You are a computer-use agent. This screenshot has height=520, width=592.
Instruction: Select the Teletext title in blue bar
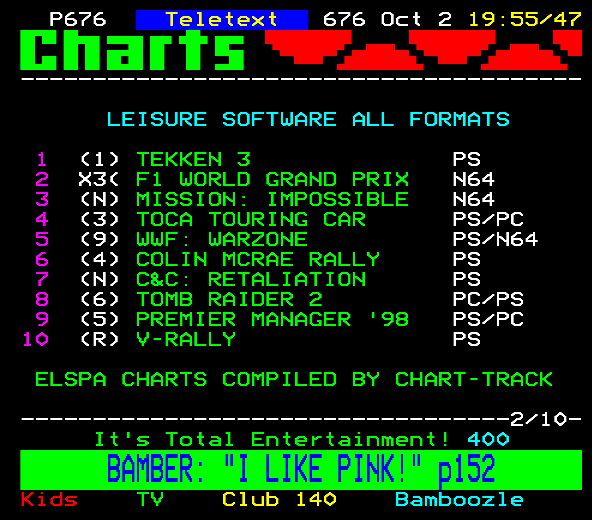point(222,20)
